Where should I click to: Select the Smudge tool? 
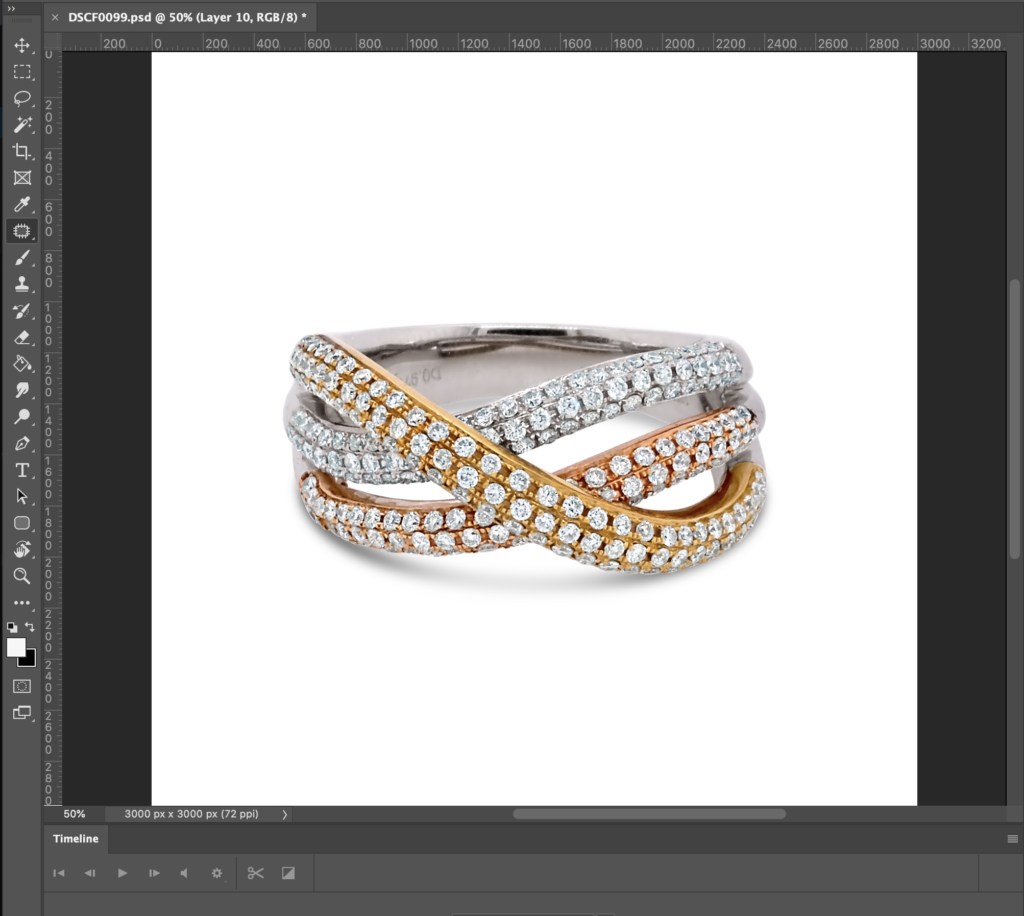[22, 390]
